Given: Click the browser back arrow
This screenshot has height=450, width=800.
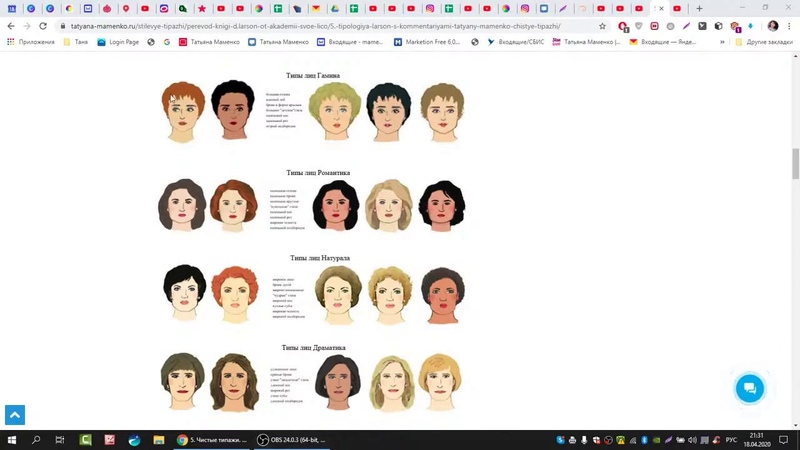Looking at the screenshot, I should [x=11, y=26].
